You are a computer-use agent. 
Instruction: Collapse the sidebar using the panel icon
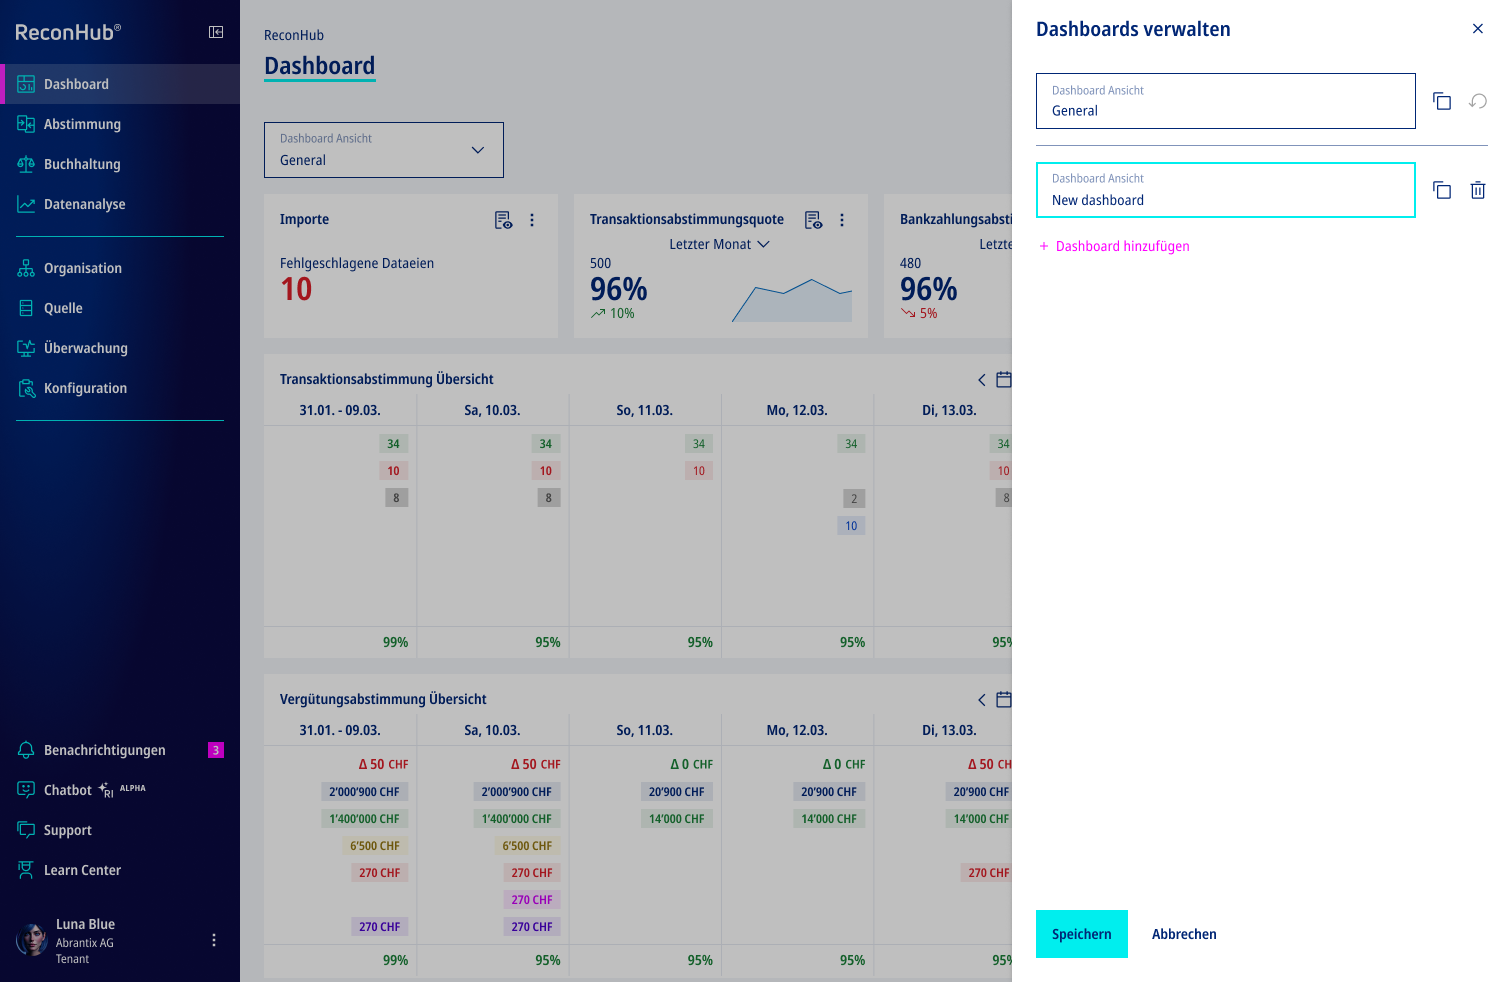click(216, 32)
